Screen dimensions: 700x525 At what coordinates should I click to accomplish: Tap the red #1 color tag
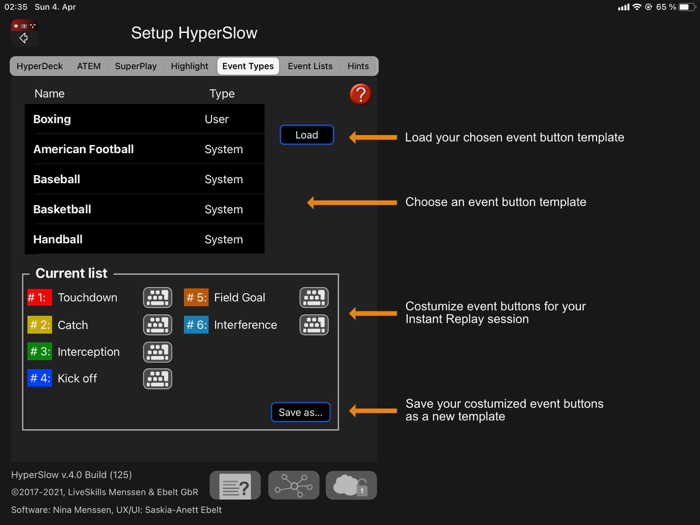pos(39,297)
